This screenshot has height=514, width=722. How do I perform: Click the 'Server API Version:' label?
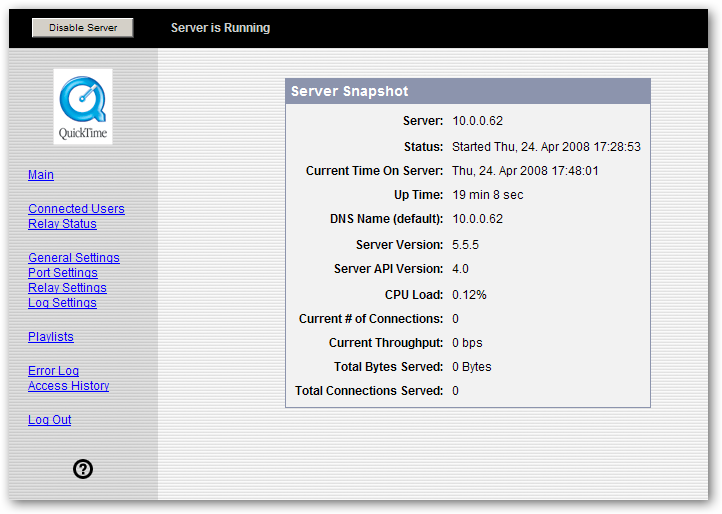point(389,269)
